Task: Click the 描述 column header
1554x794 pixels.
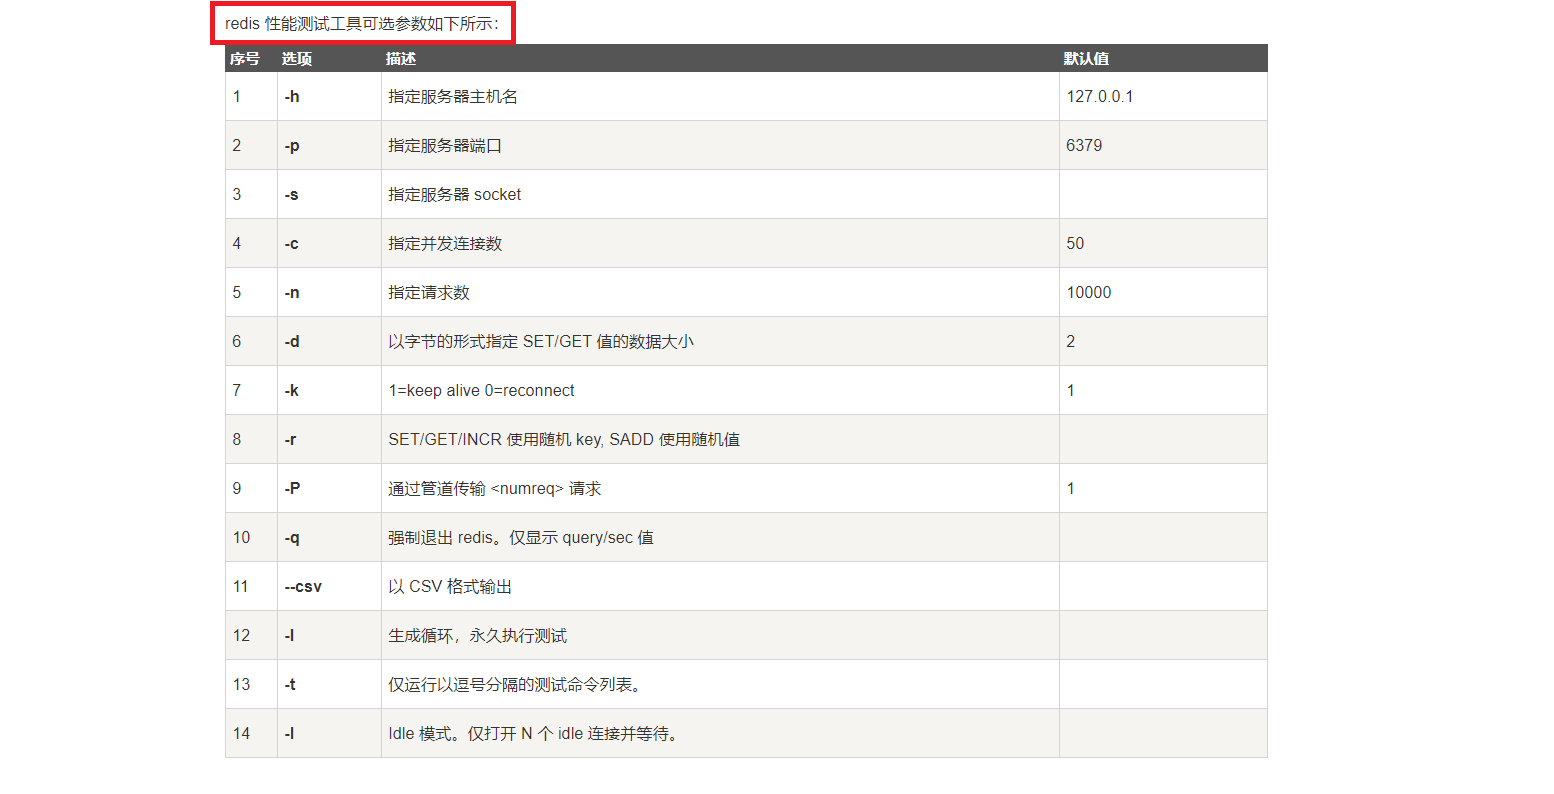Action: [x=401, y=59]
